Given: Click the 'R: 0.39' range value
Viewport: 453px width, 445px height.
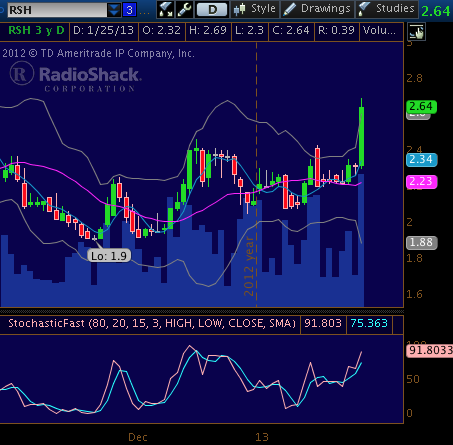Looking at the screenshot, I should [x=336, y=31].
